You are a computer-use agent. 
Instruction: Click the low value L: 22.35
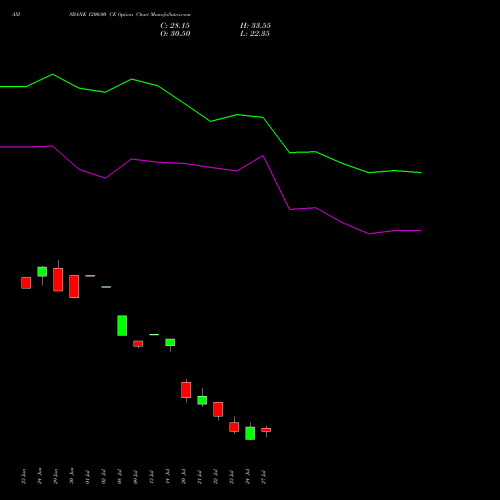coord(255,34)
